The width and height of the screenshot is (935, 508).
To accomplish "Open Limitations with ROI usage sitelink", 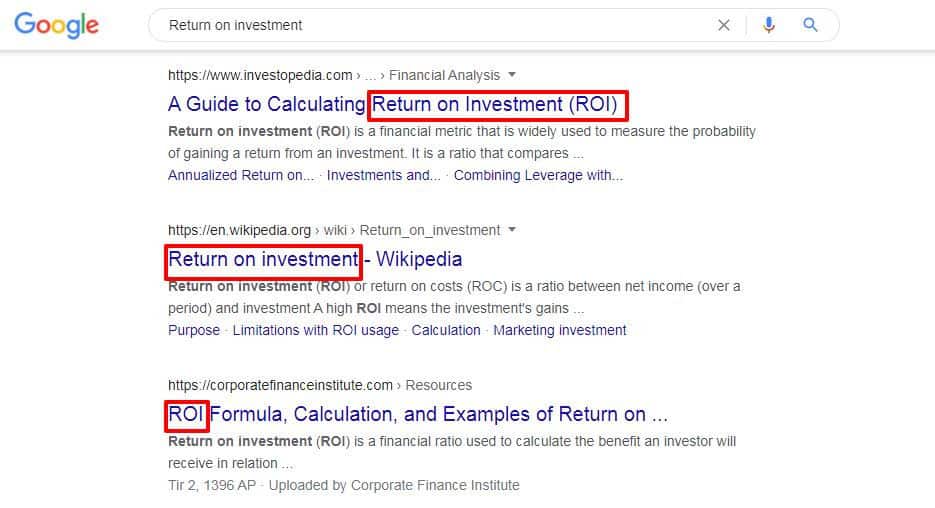I will tap(315, 330).
